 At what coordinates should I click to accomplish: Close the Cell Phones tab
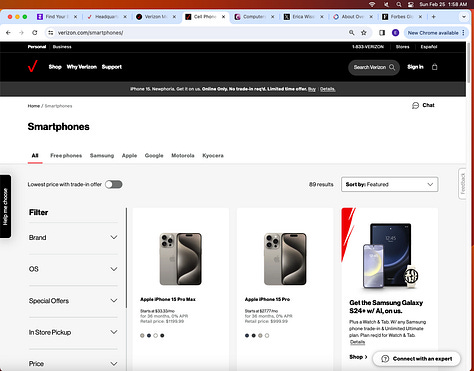(223, 17)
